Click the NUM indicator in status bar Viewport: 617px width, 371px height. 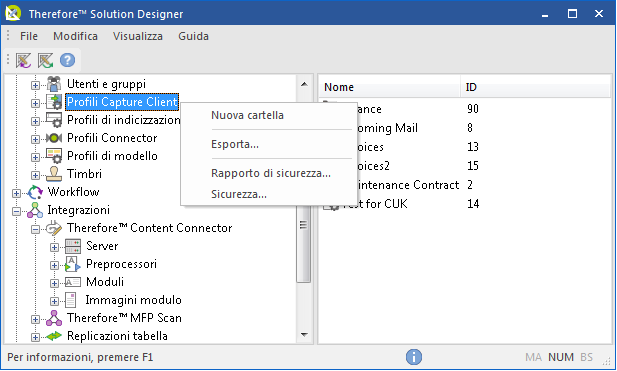(561, 357)
